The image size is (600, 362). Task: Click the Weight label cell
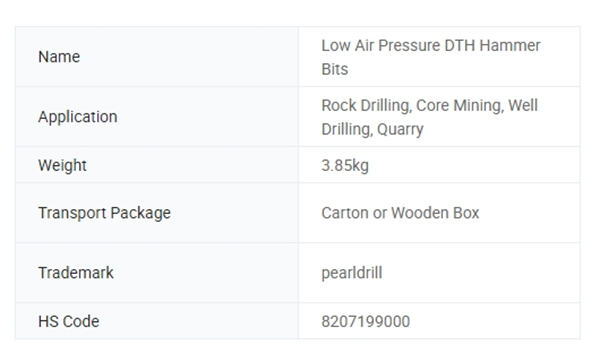(157, 165)
